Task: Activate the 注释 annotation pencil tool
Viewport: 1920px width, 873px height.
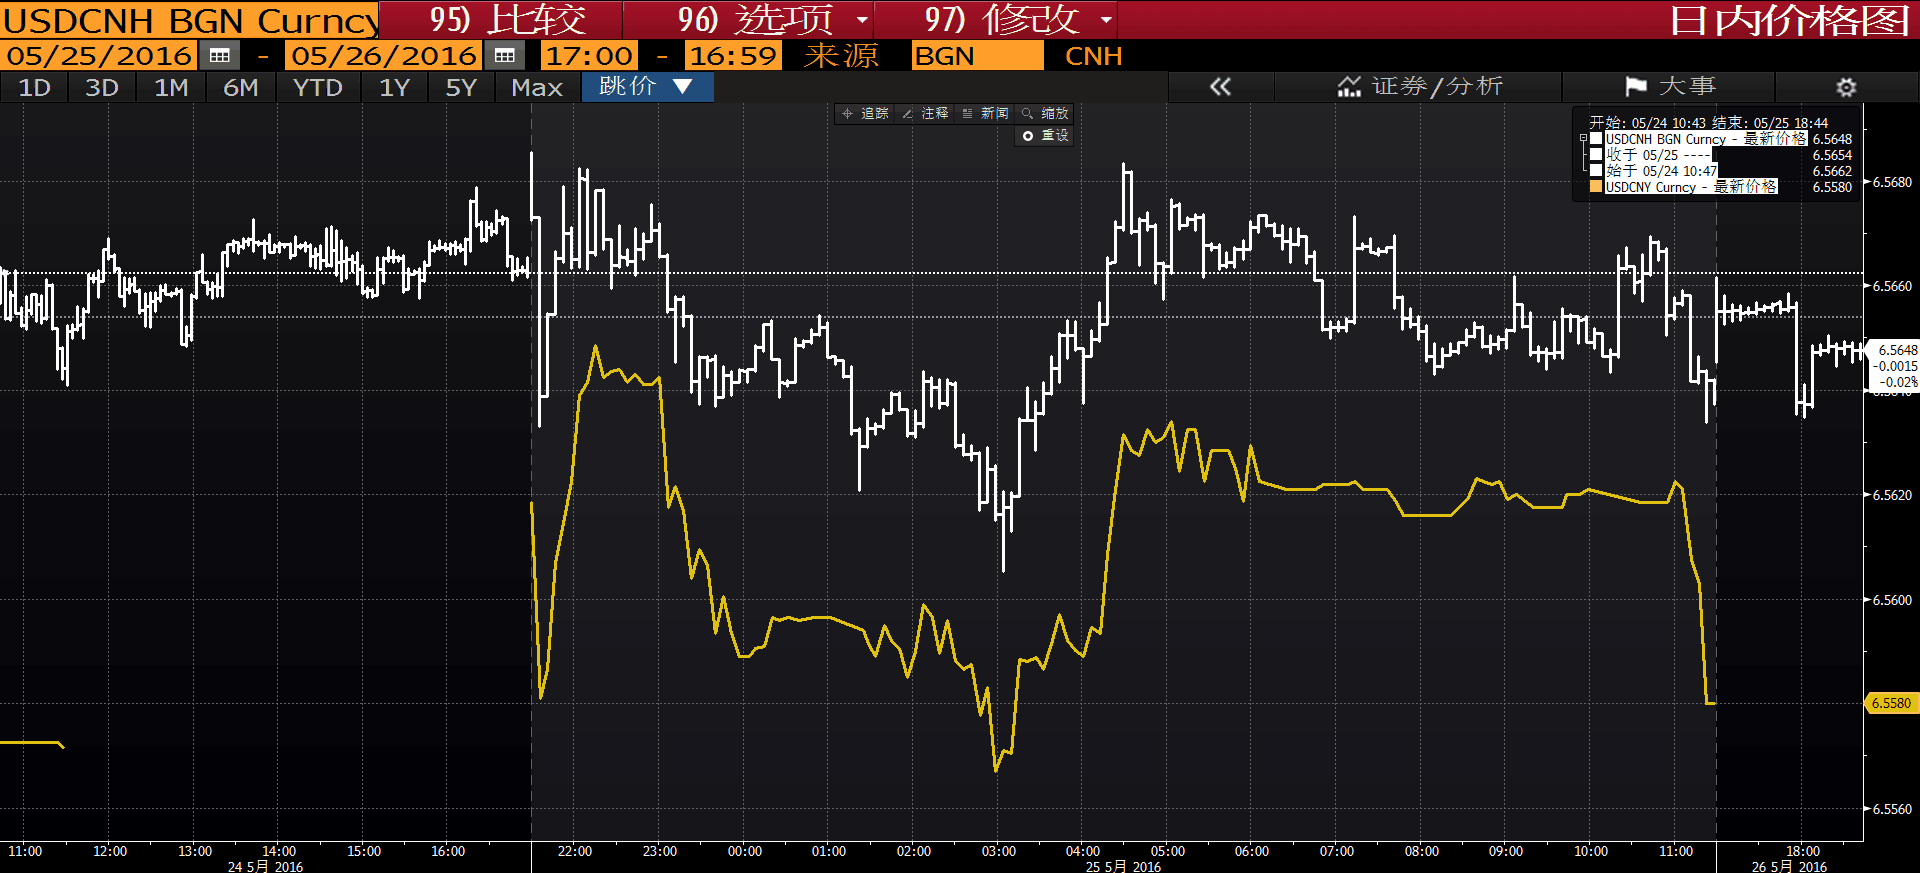Action: point(925,113)
